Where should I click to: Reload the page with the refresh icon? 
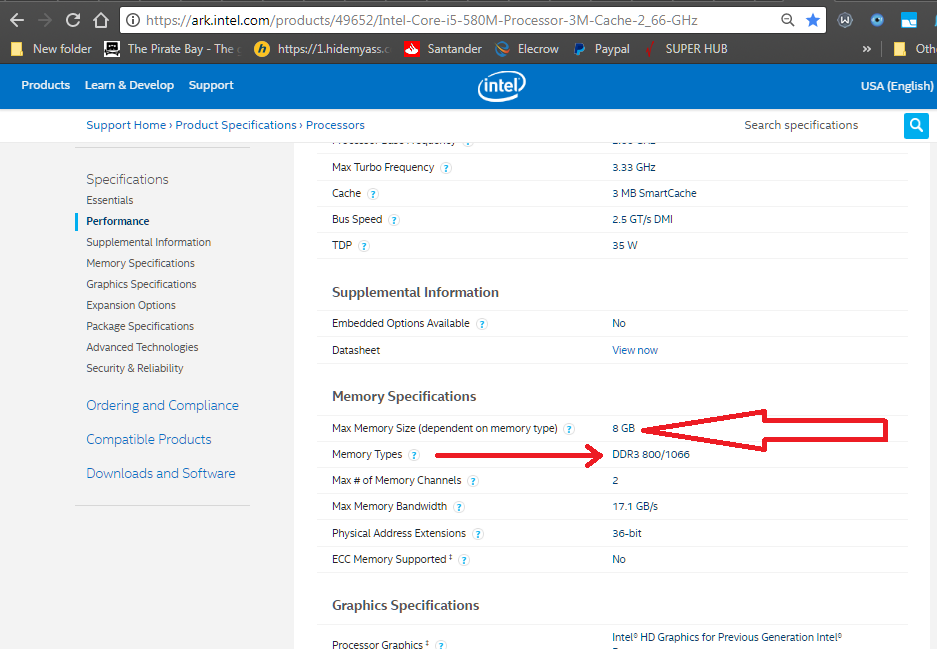click(x=73, y=20)
